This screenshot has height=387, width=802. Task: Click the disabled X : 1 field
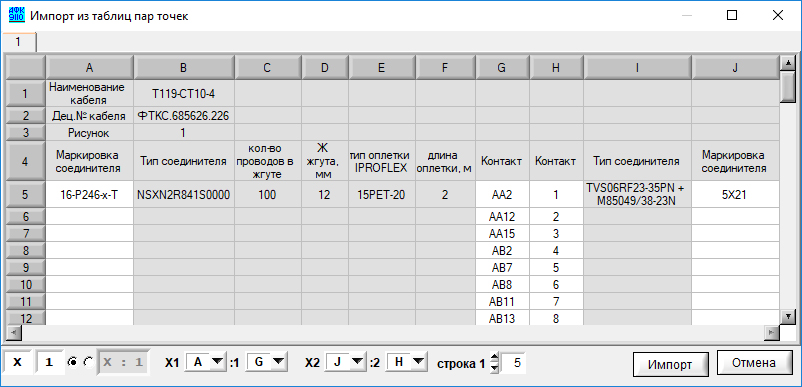pos(123,362)
